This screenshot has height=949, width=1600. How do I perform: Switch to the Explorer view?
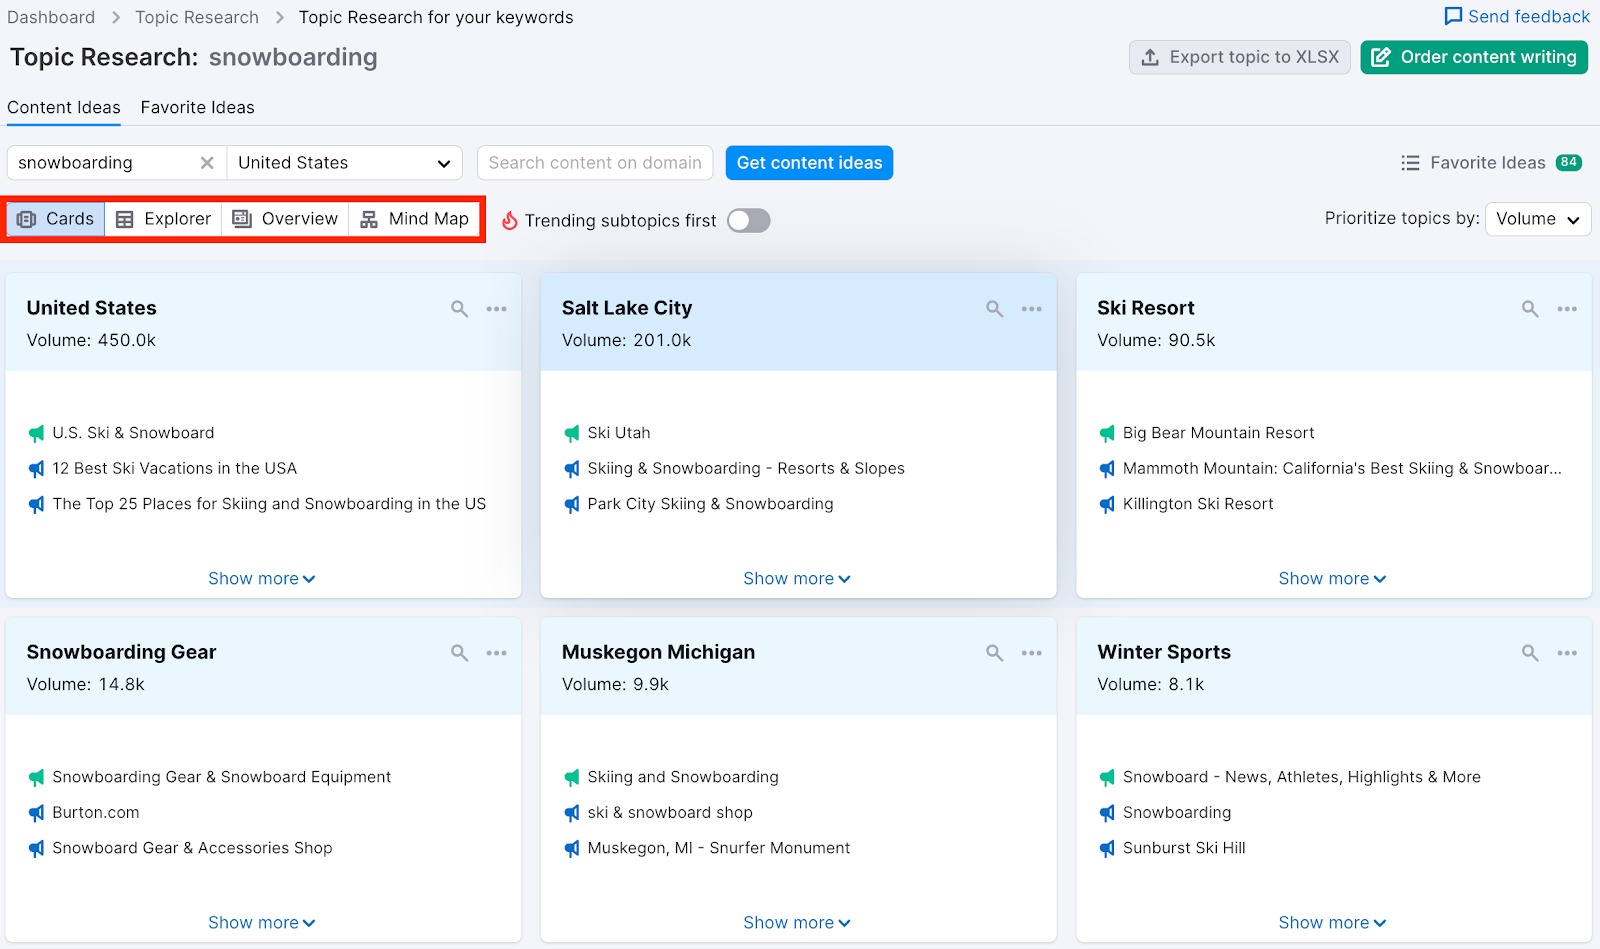(163, 219)
